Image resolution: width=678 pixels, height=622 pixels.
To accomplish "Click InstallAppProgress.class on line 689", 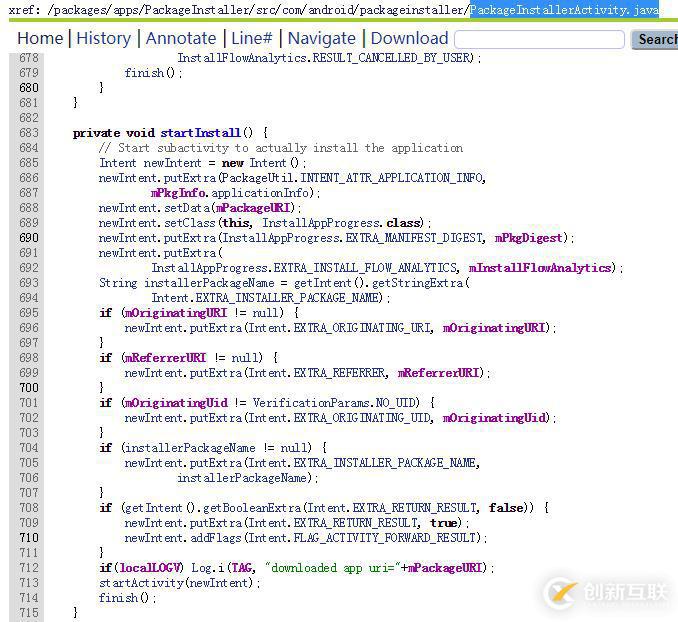I will [x=342, y=223].
